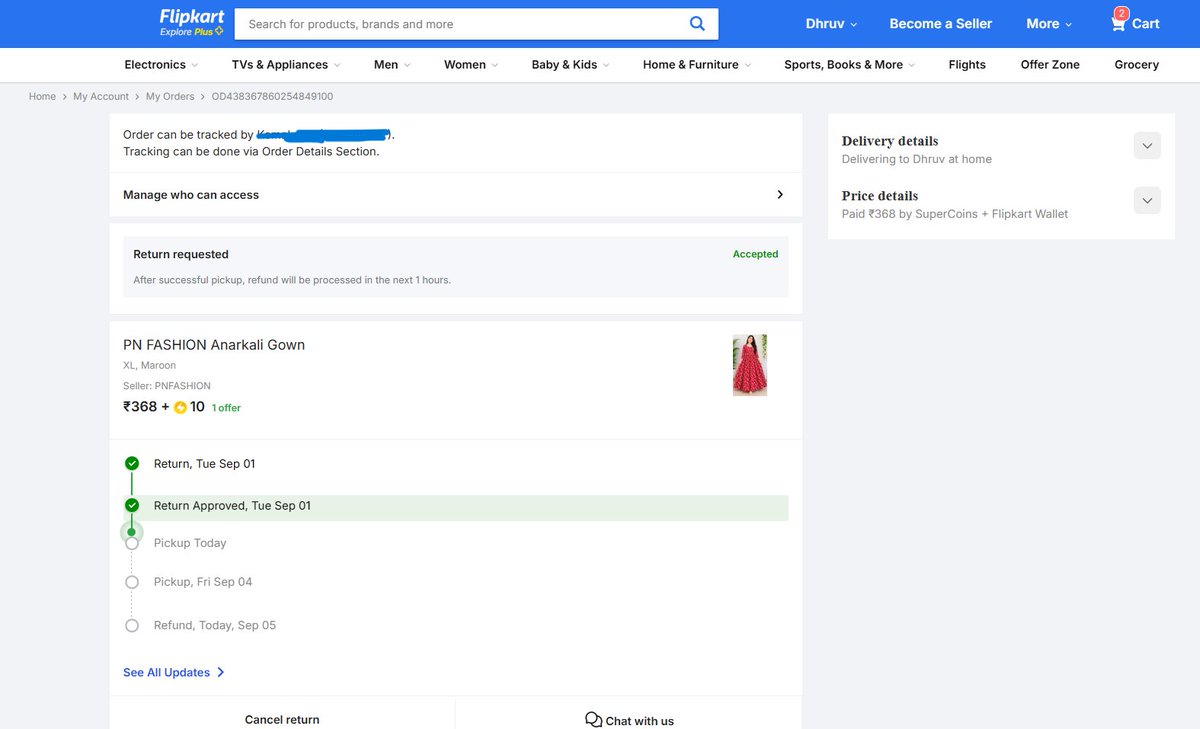Click the Flipkart Explore Plus logo

pos(192,23)
